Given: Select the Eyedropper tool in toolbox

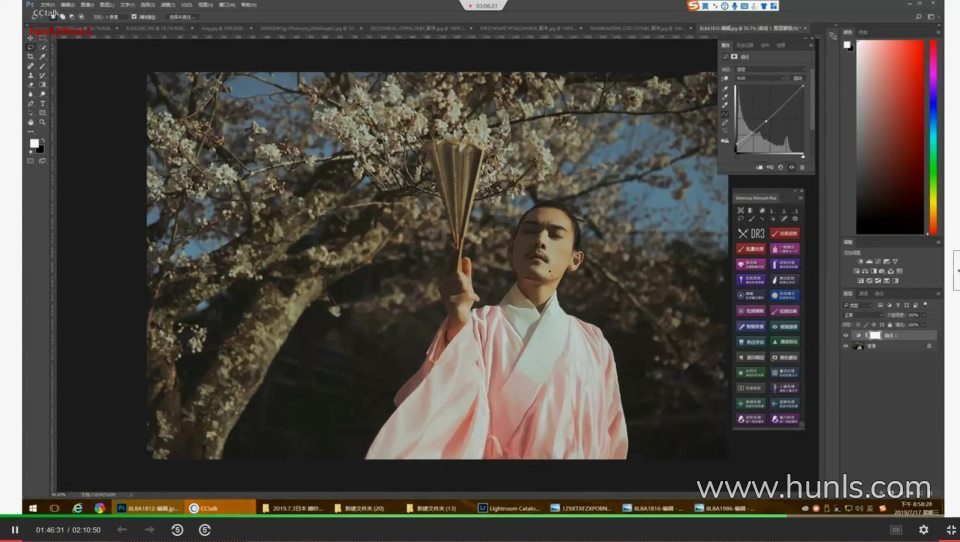Looking at the screenshot, I should coord(42,56).
